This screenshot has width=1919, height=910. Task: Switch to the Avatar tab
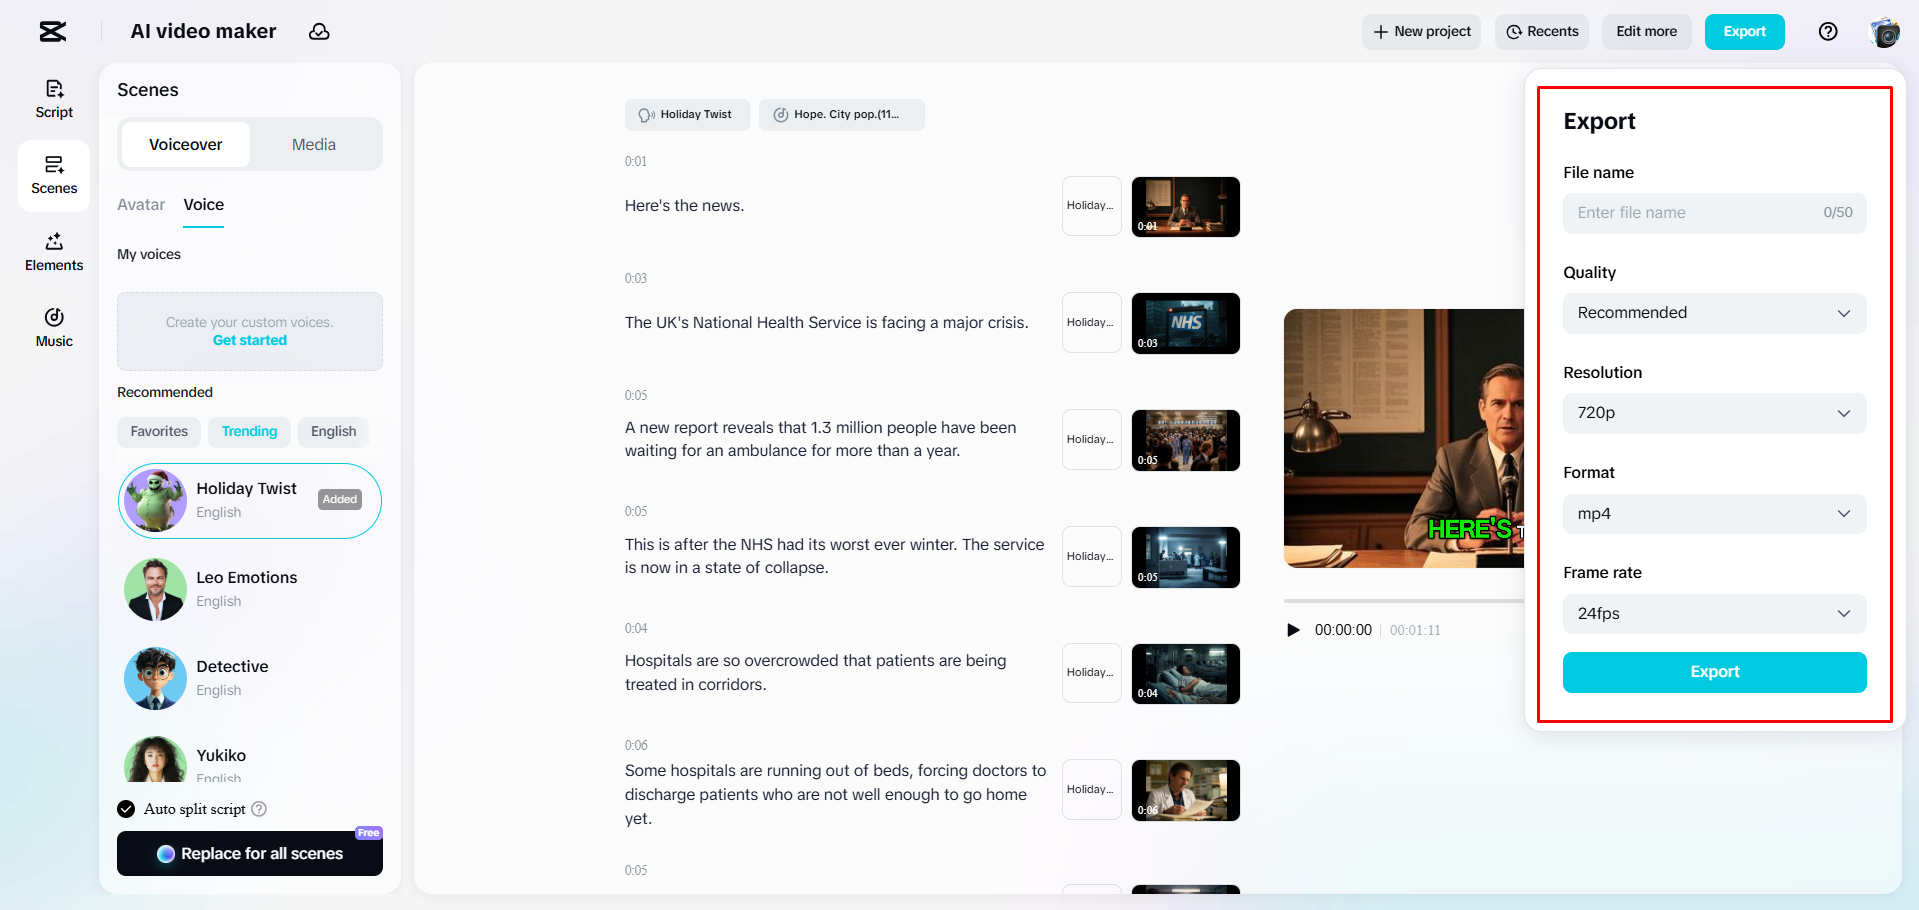tap(141, 205)
